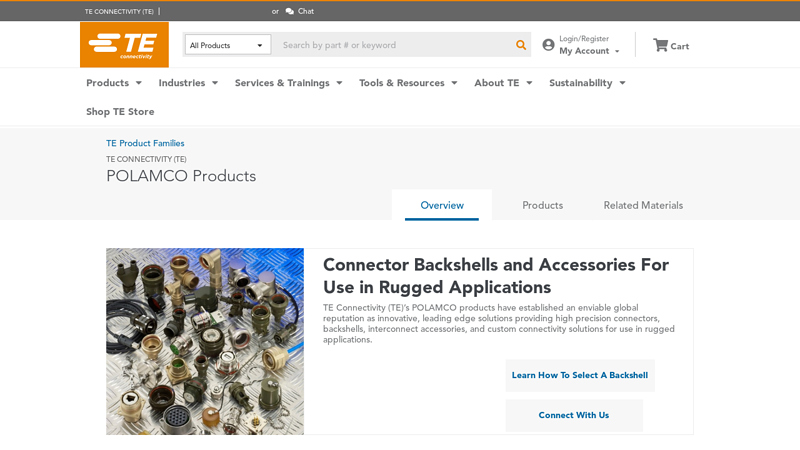Click the Connect With Us button
This screenshot has height=450, width=800.
coord(574,415)
